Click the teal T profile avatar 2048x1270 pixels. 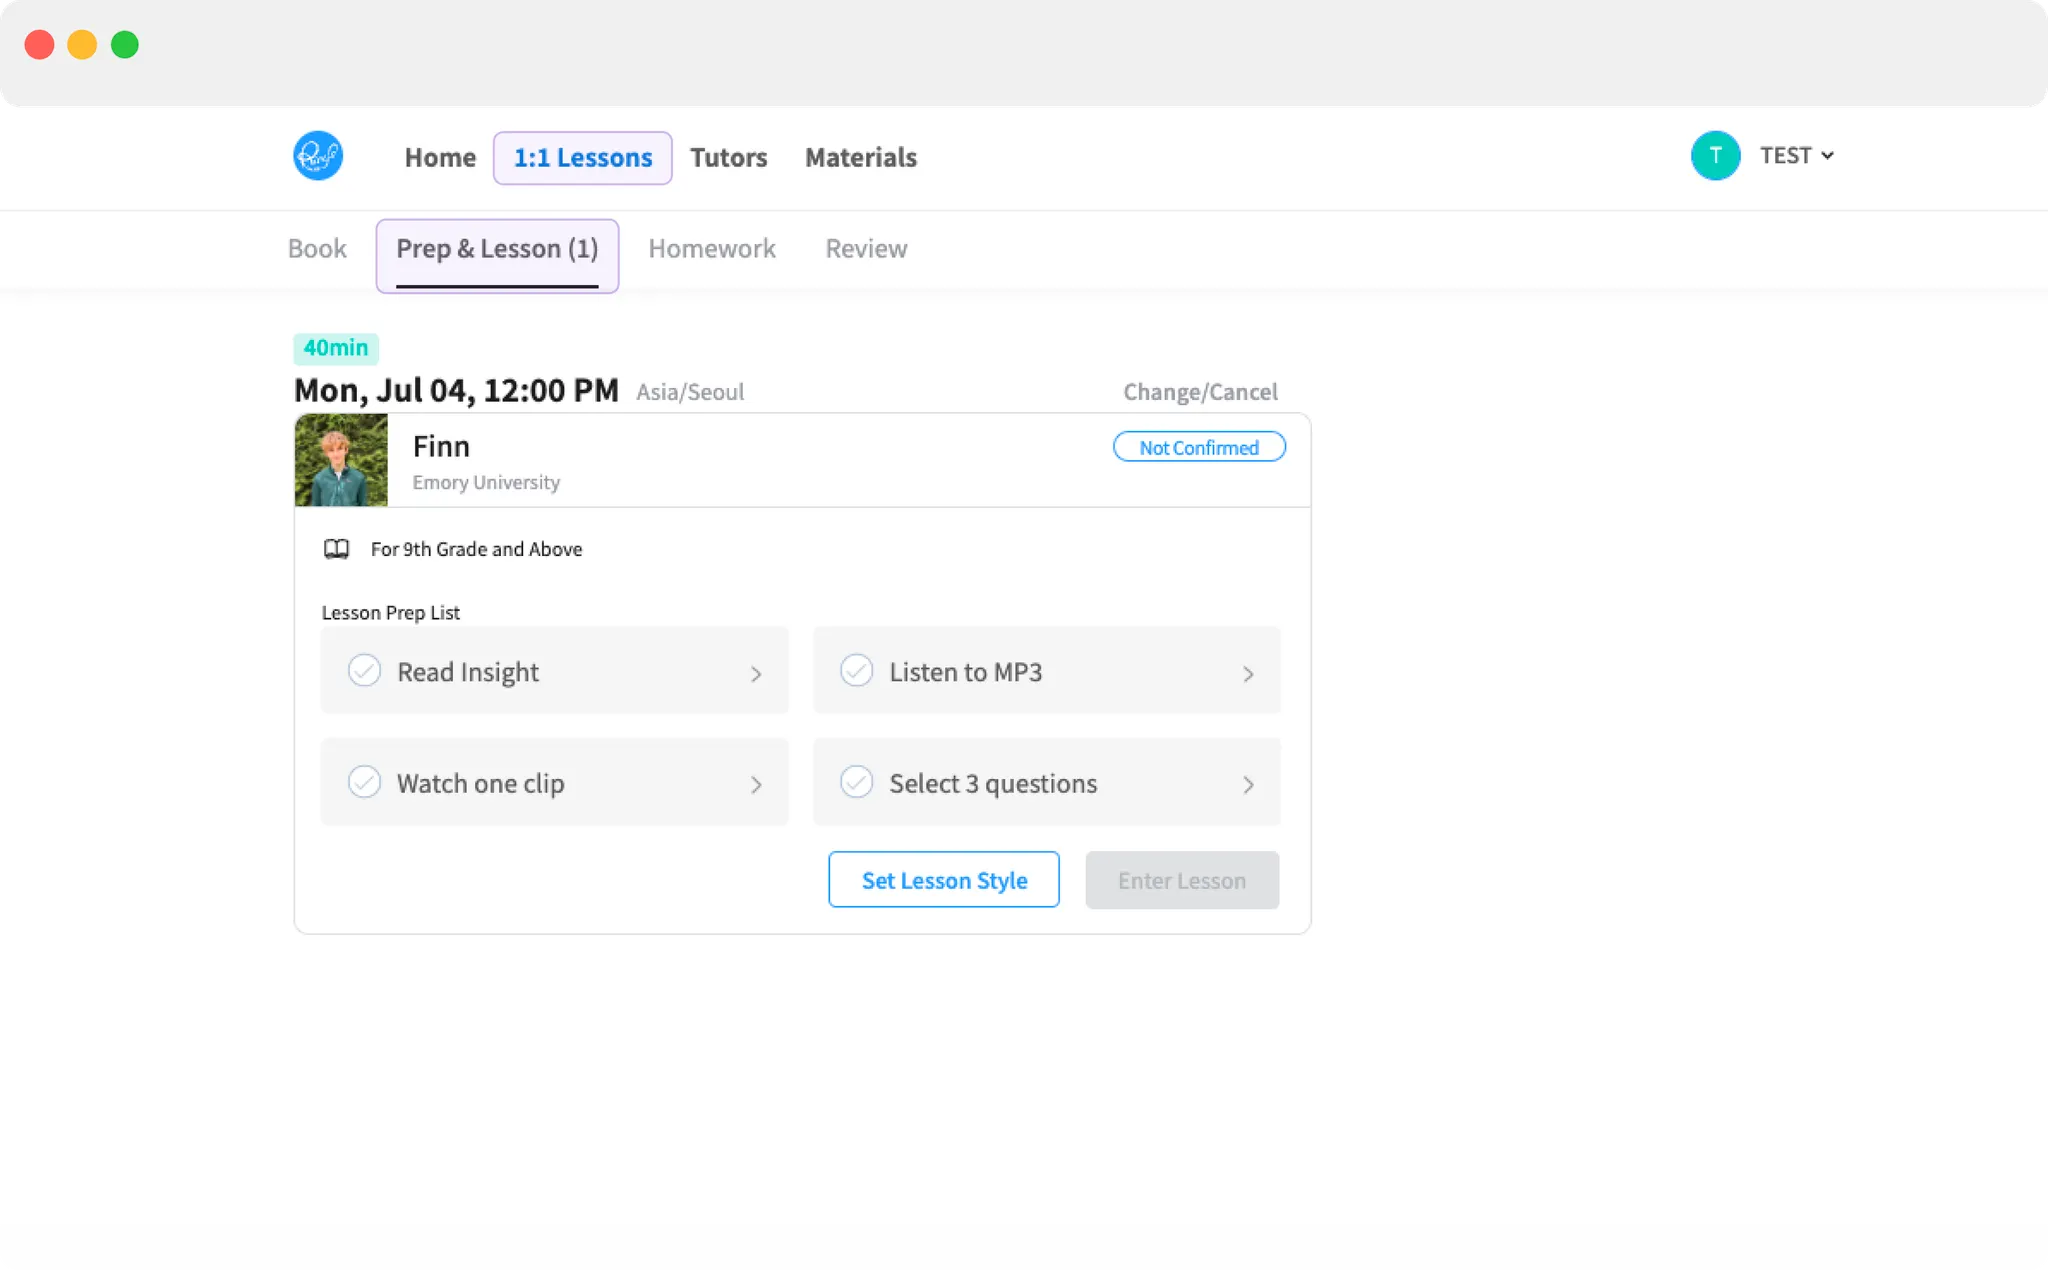(1715, 156)
